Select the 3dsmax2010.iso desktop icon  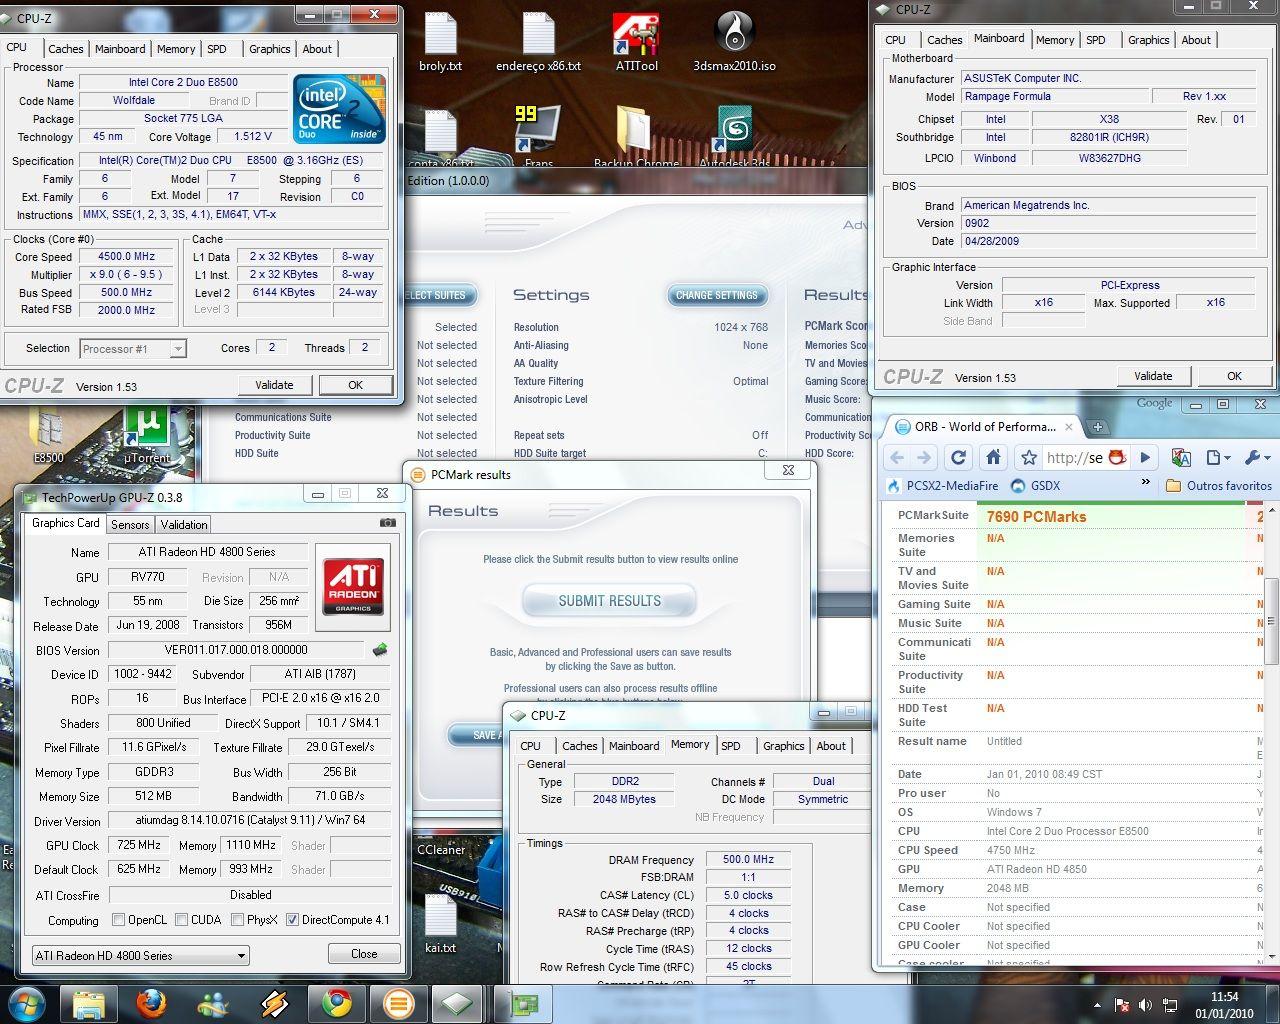[734, 40]
